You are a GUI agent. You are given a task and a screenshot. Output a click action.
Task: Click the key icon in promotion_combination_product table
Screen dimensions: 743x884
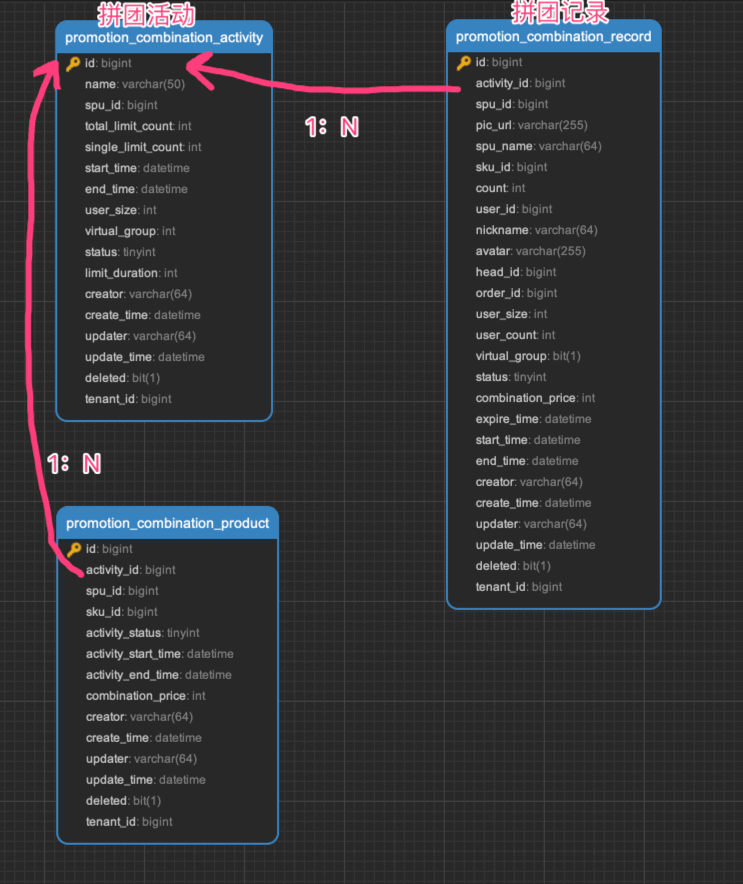click(x=74, y=549)
